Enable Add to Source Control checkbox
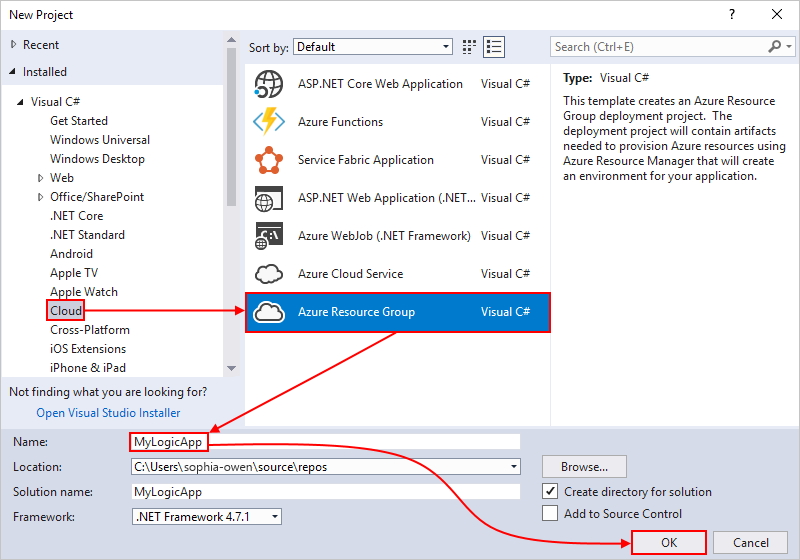Viewport: 800px width, 560px height. pos(549,513)
